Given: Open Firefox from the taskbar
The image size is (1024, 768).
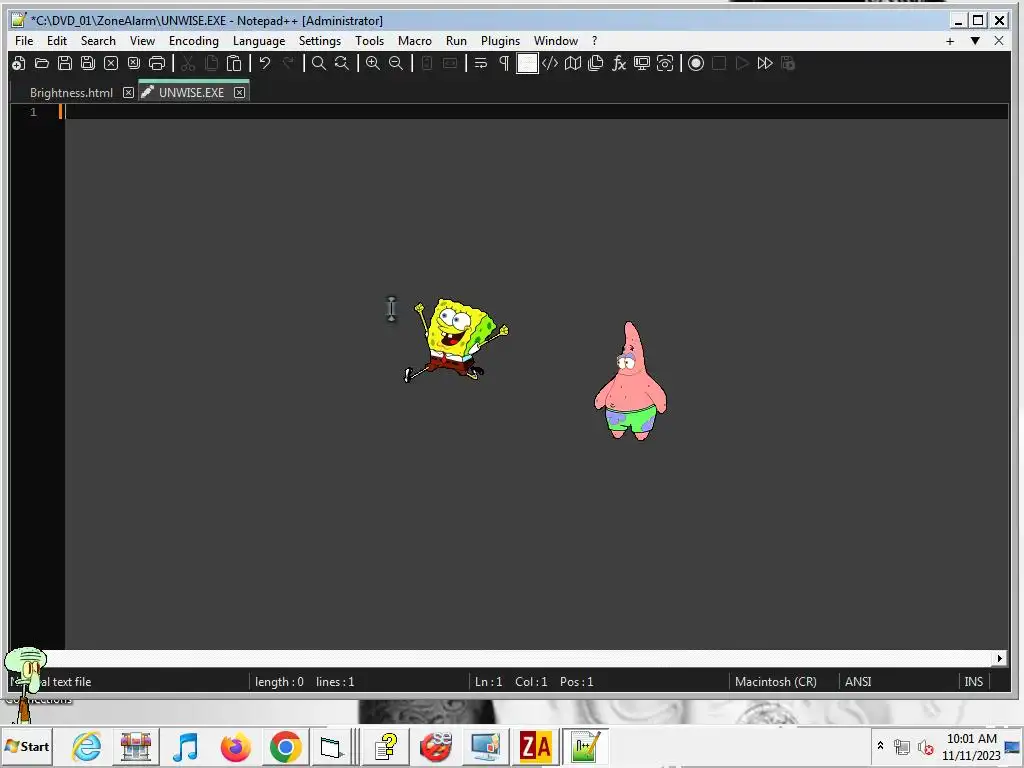Looking at the screenshot, I should [x=236, y=746].
